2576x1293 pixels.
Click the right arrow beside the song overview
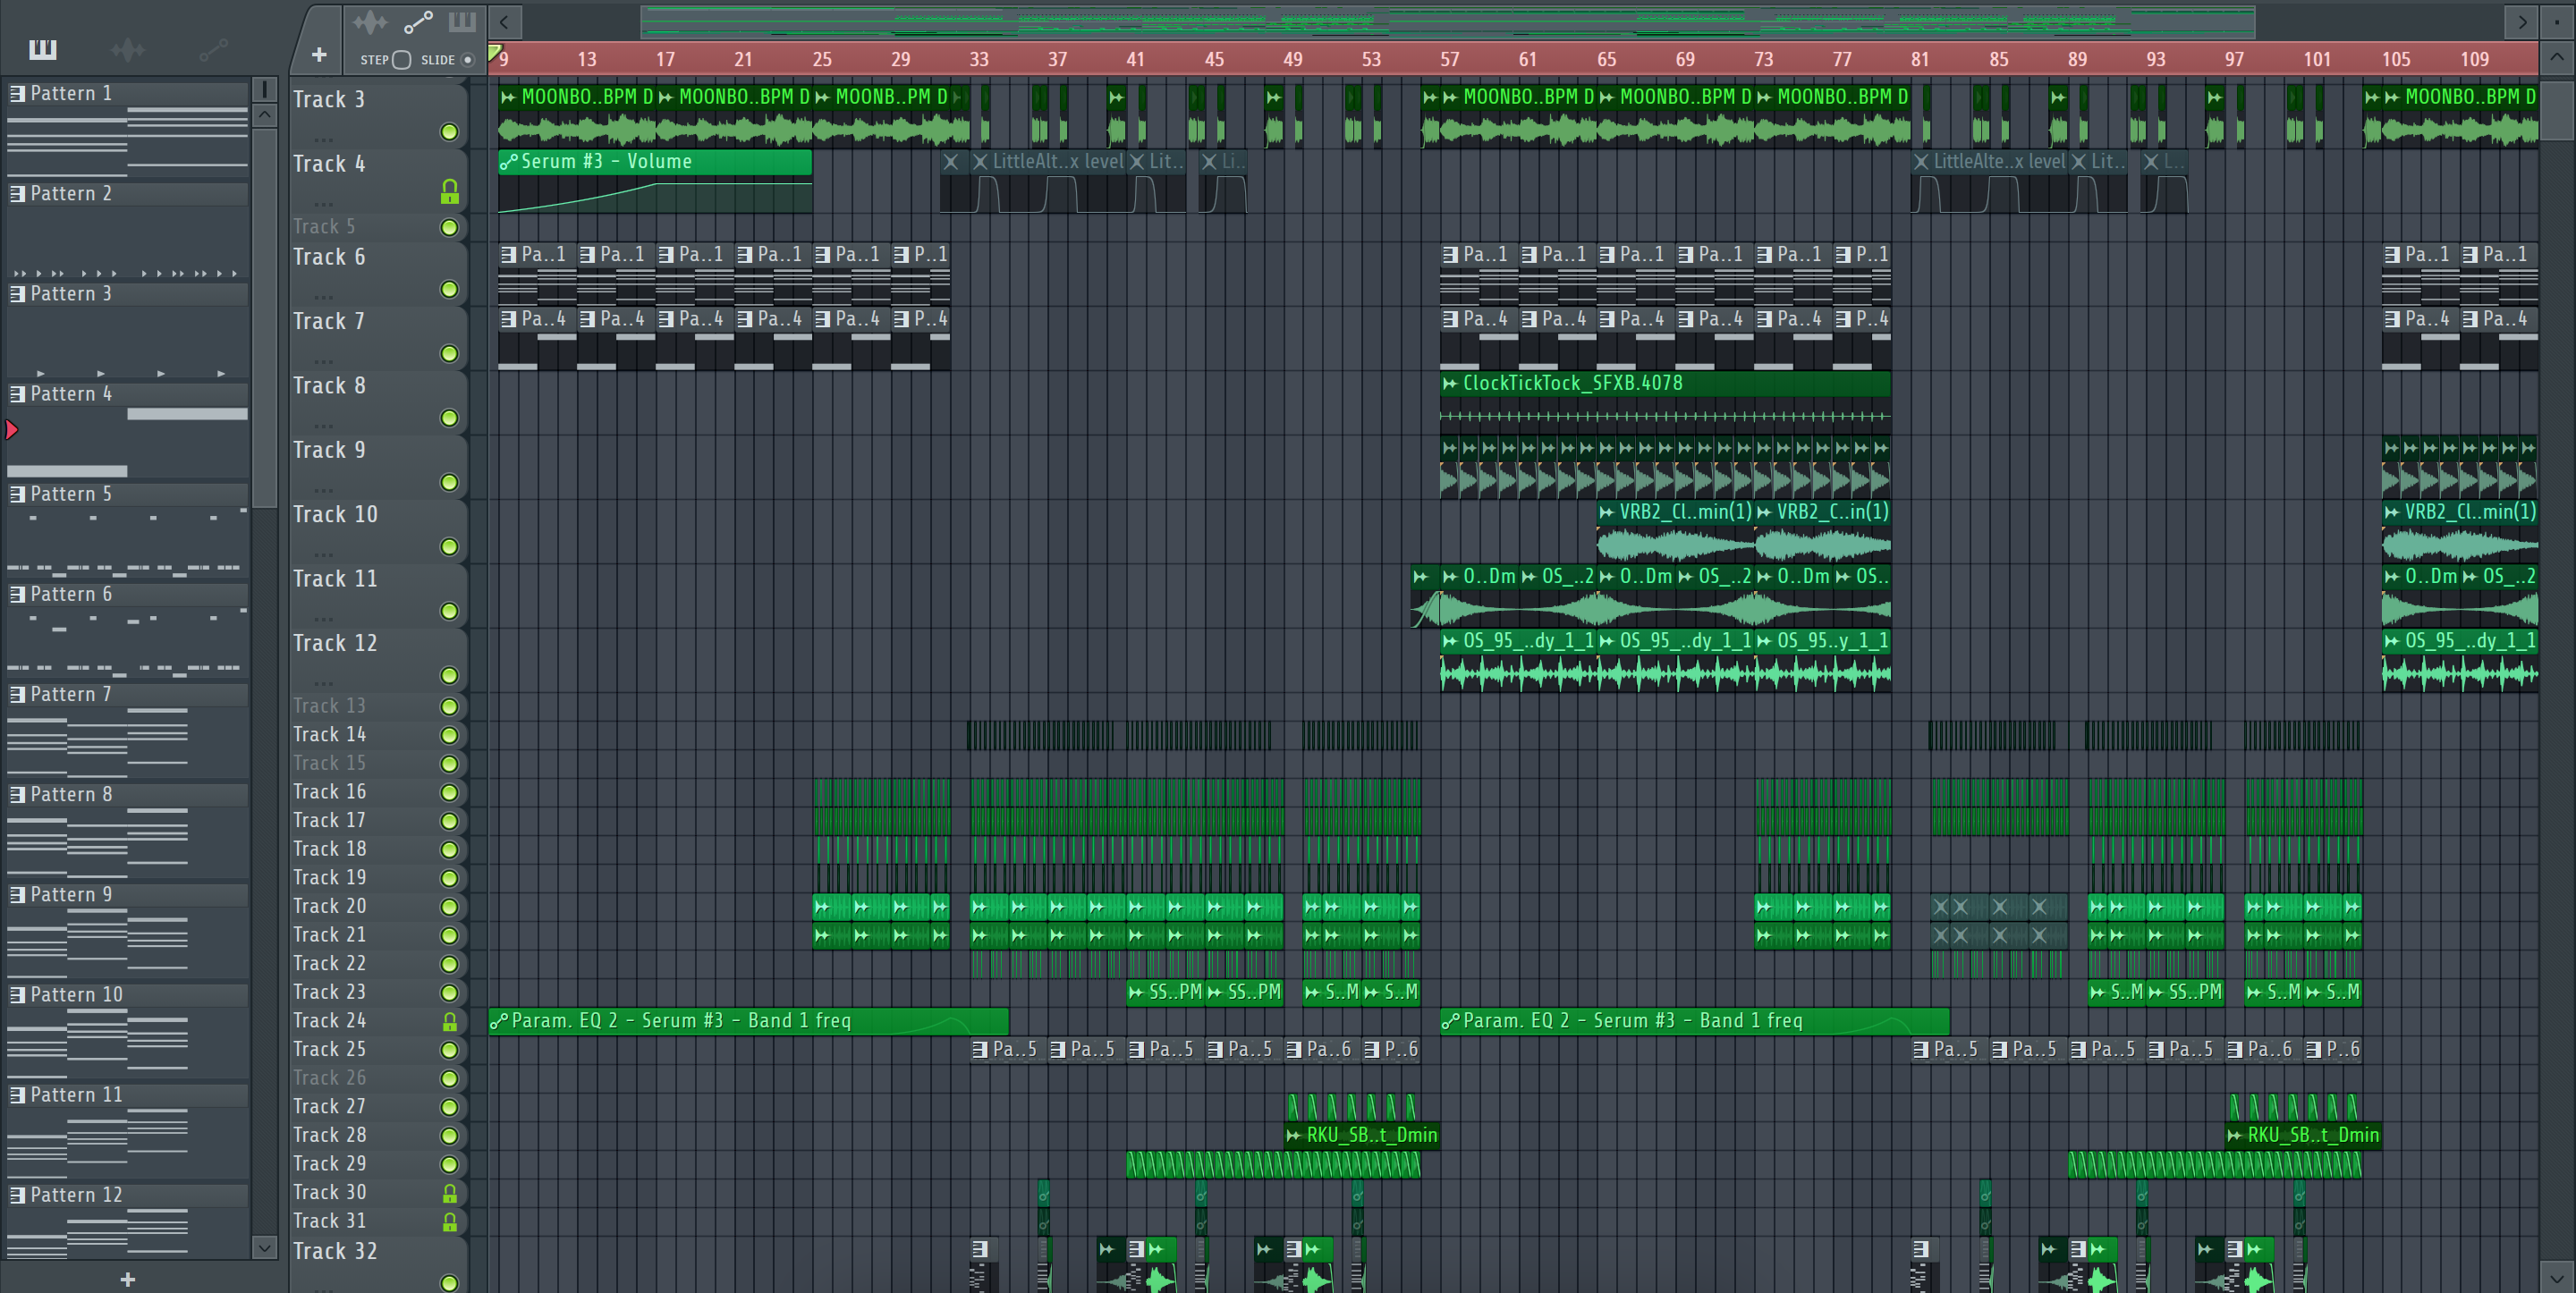[2522, 21]
